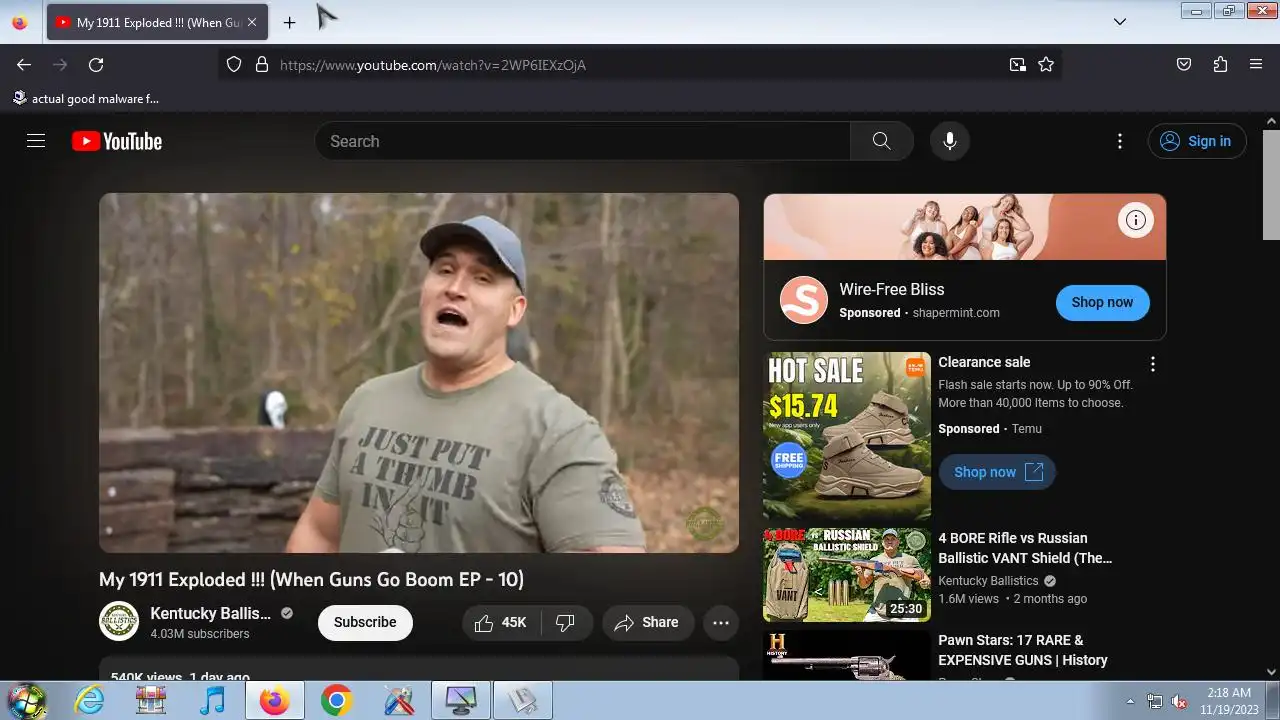Click the URL address bar
1280x720 pixels.
click(640, 65)
